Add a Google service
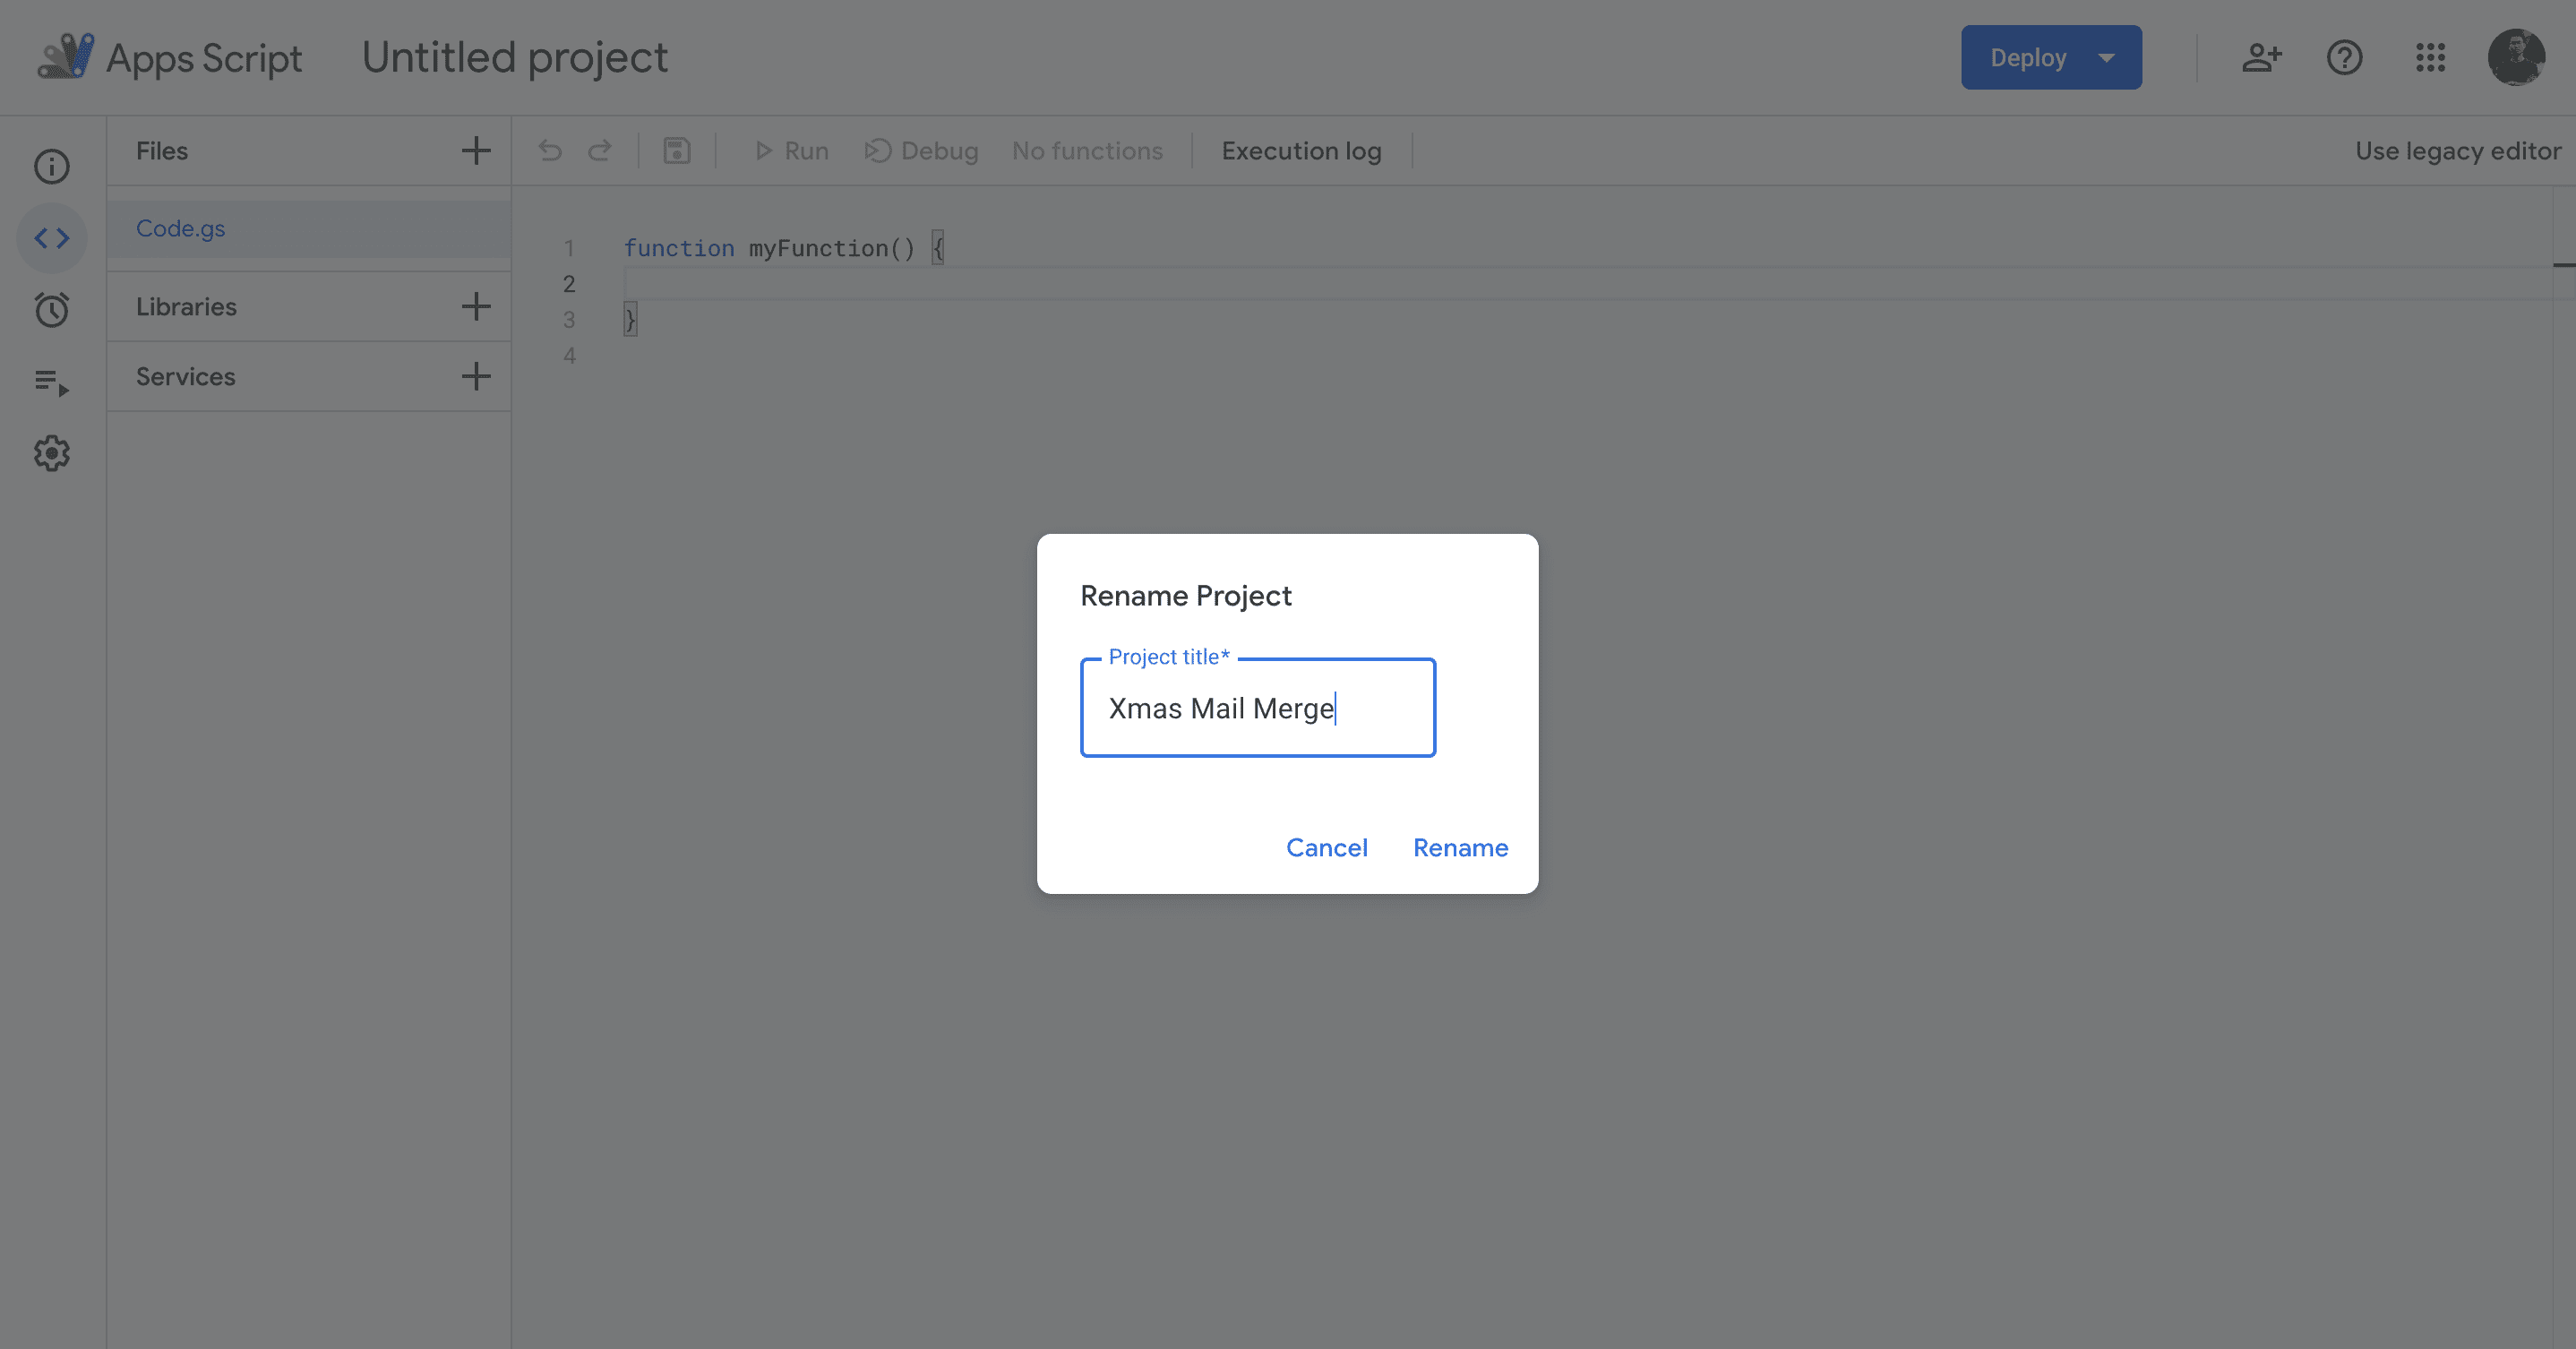Screen dimensions: 2576x1349 (x=476, y=377)
